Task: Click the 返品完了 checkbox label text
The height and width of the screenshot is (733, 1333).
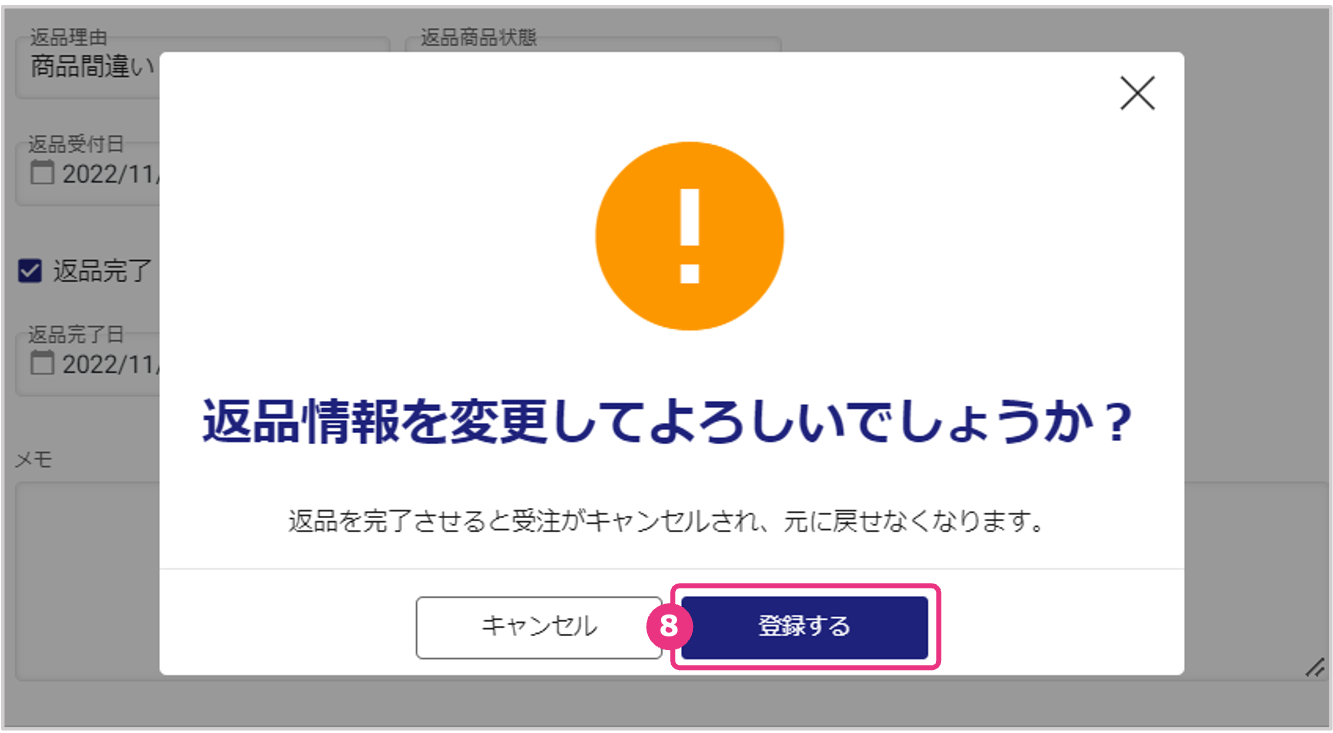Action: tap(102, 270)
